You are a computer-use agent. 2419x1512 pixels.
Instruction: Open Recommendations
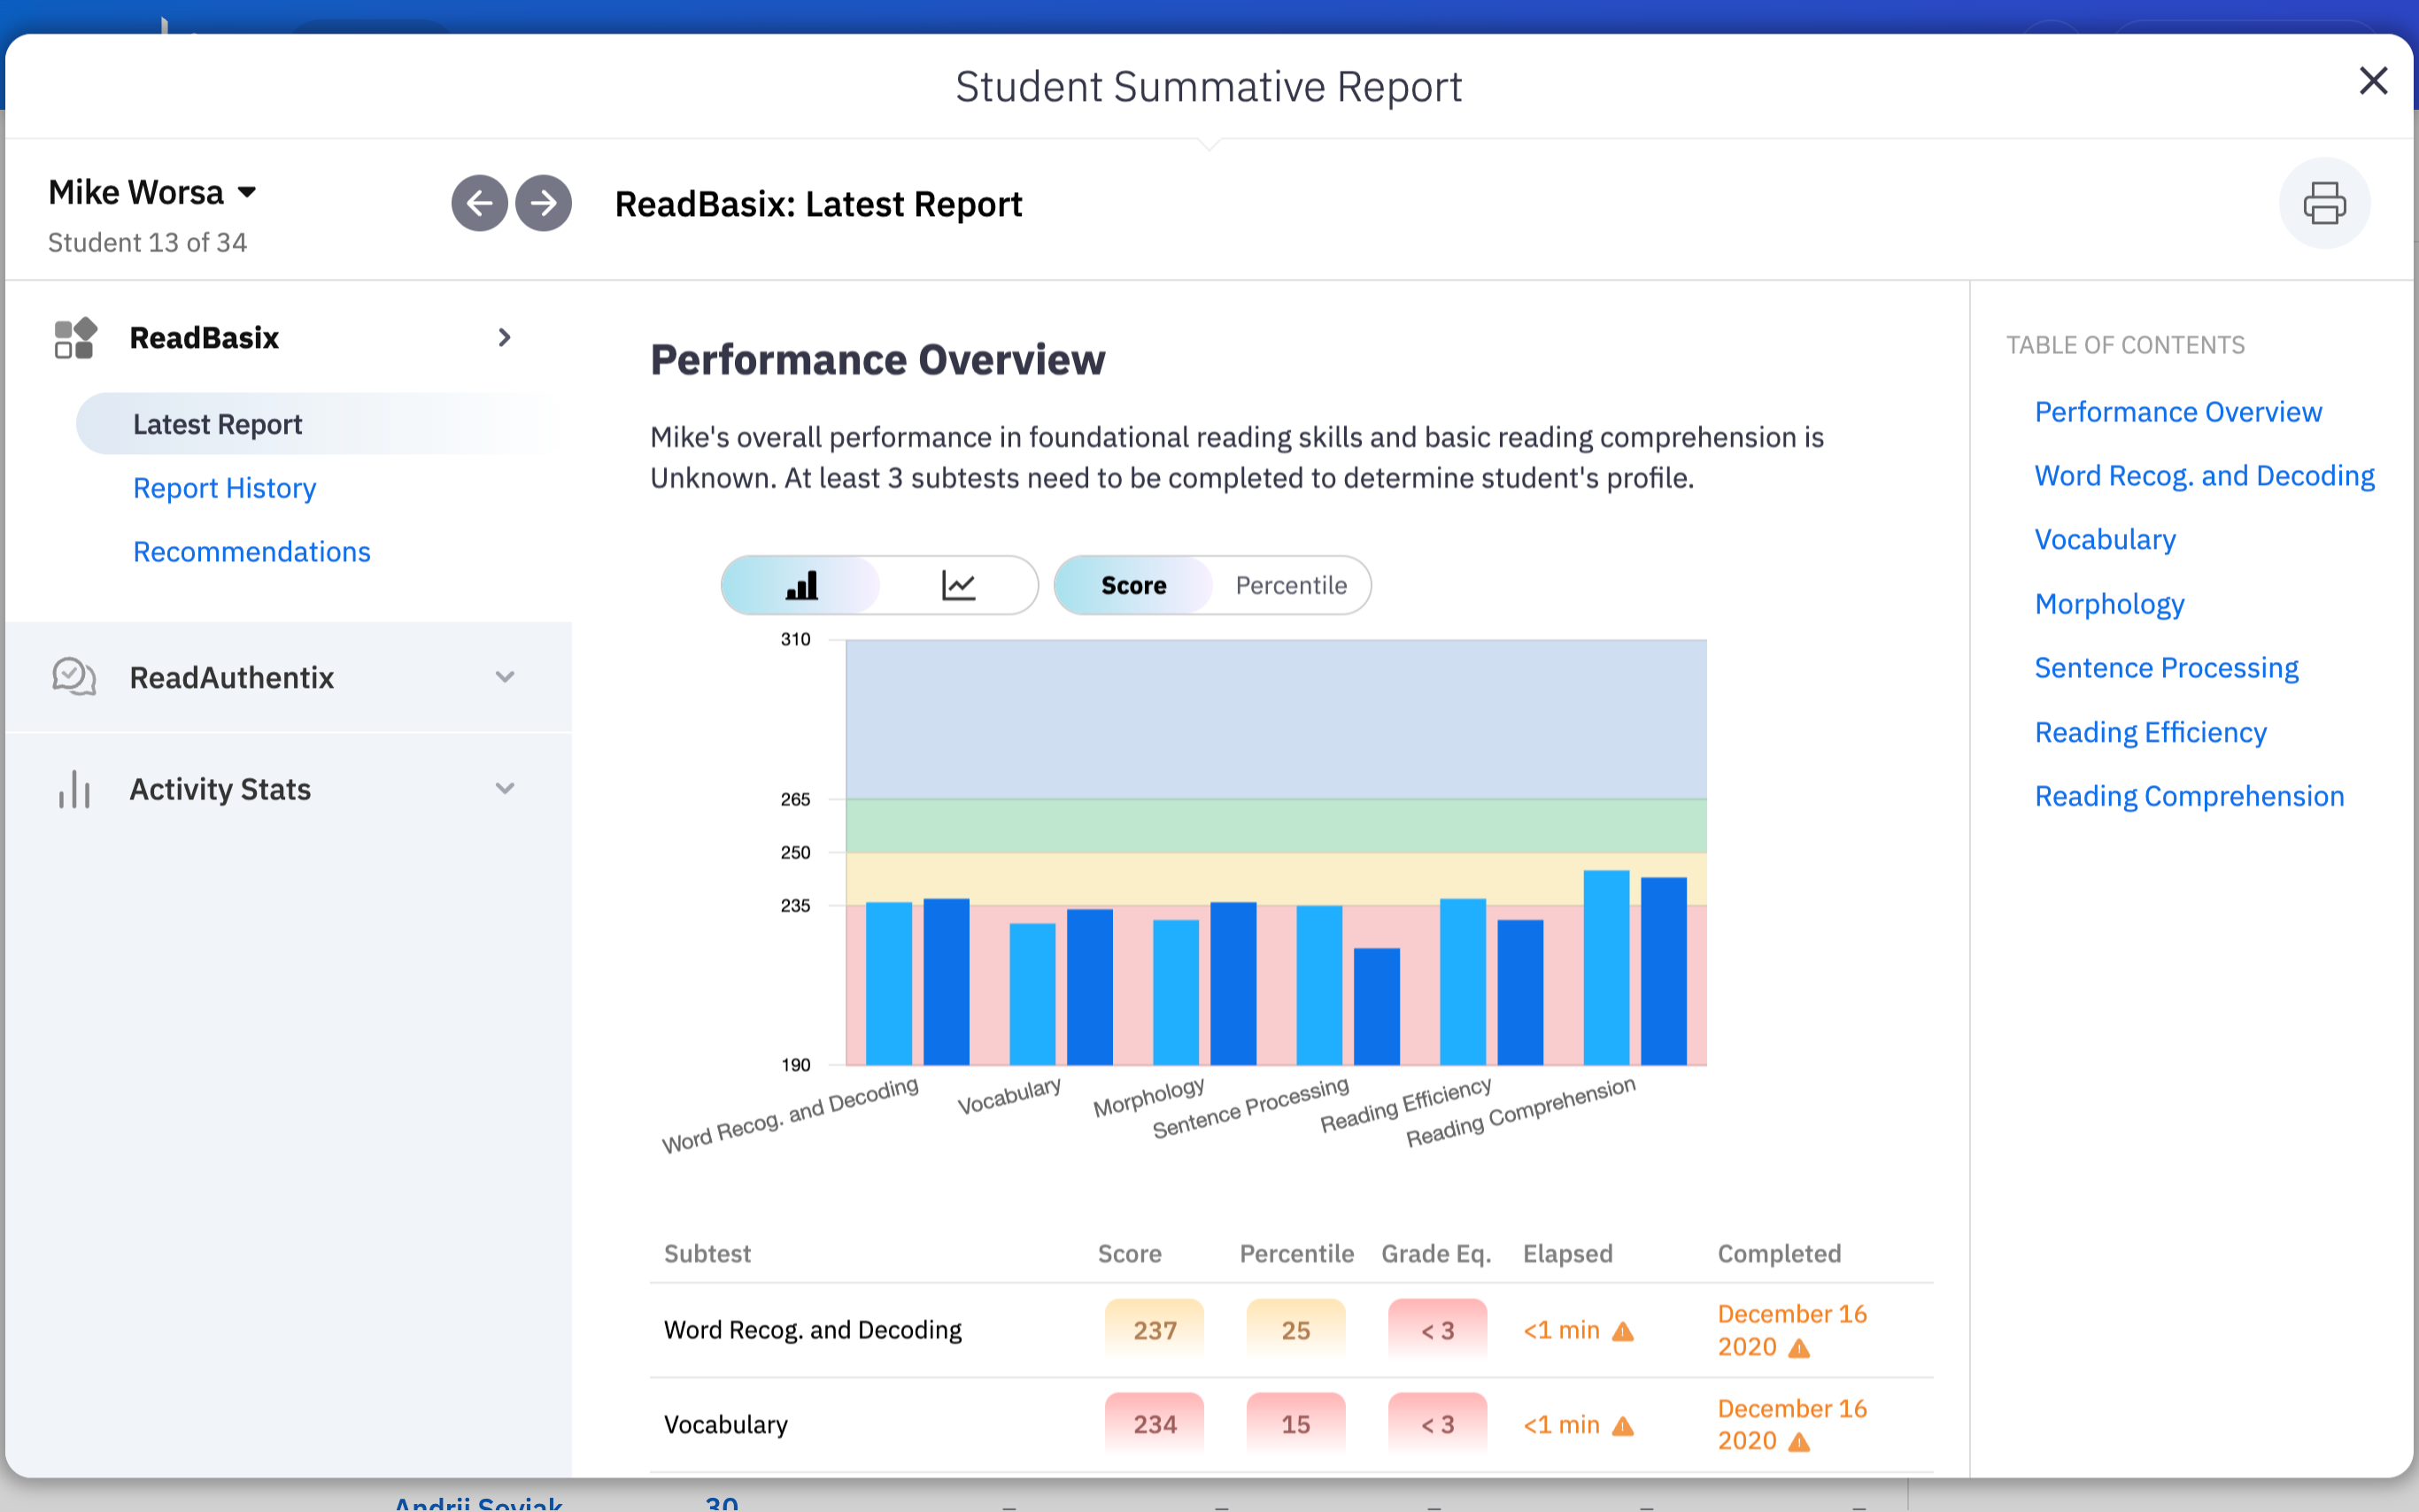point(252,552)
